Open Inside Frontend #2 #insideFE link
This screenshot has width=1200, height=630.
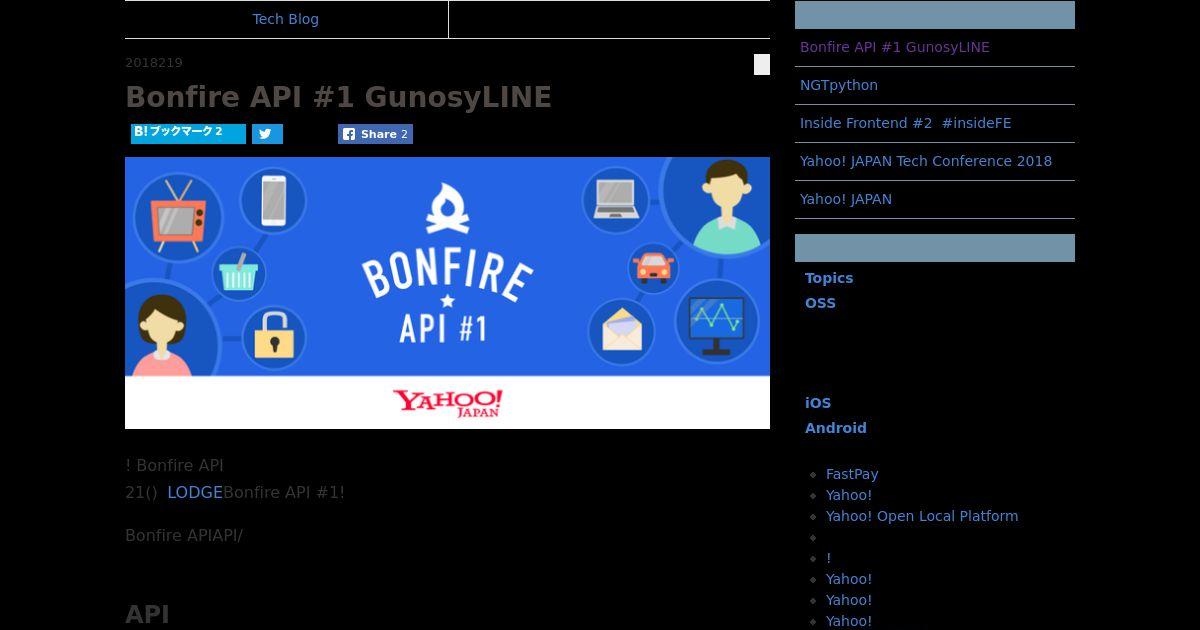coord(905,123)
